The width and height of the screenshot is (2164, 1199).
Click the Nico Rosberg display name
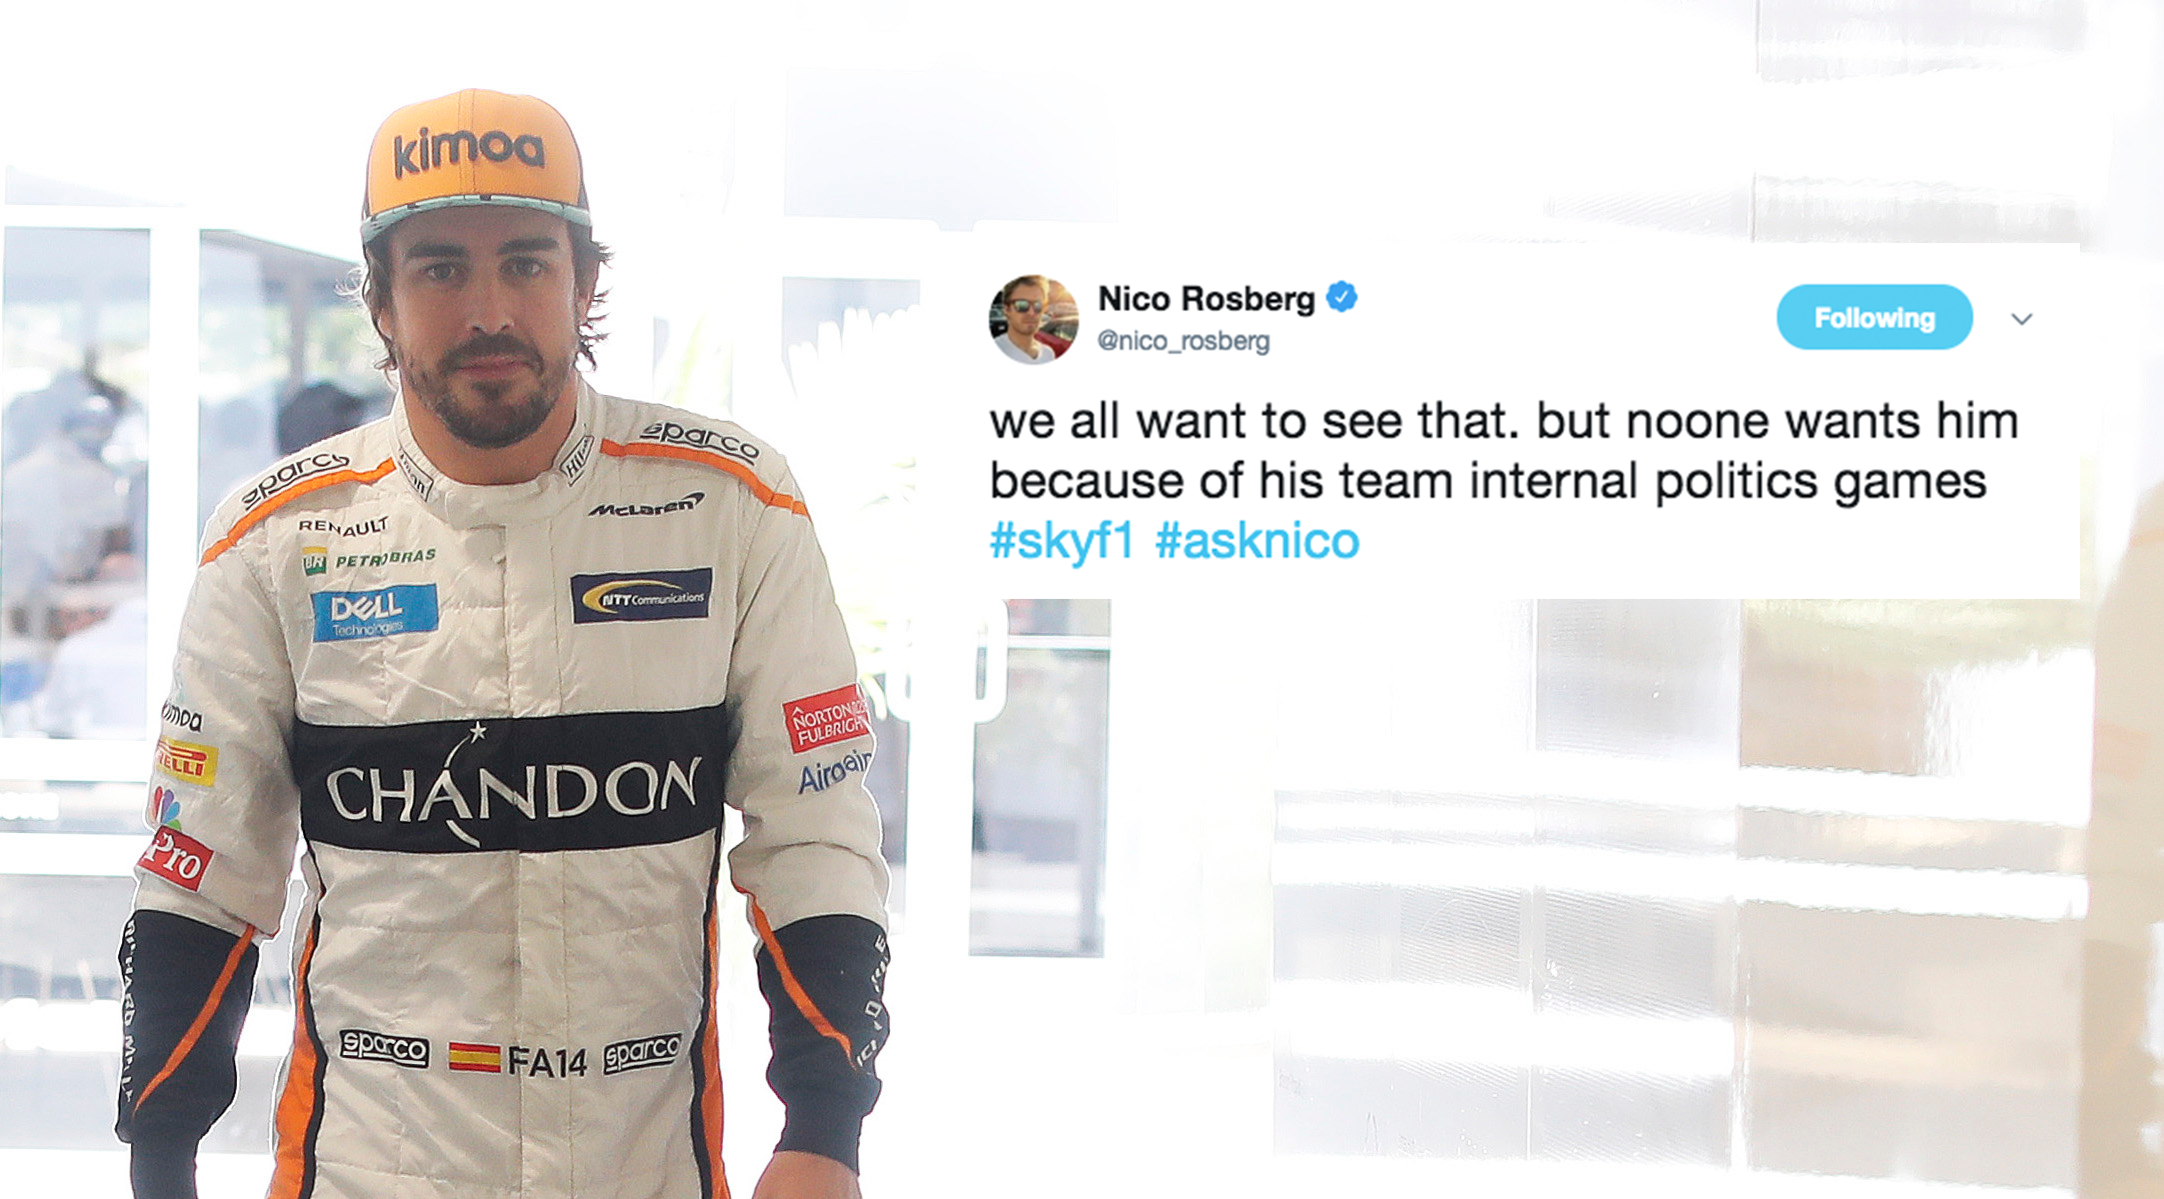tap(1206, 298)
